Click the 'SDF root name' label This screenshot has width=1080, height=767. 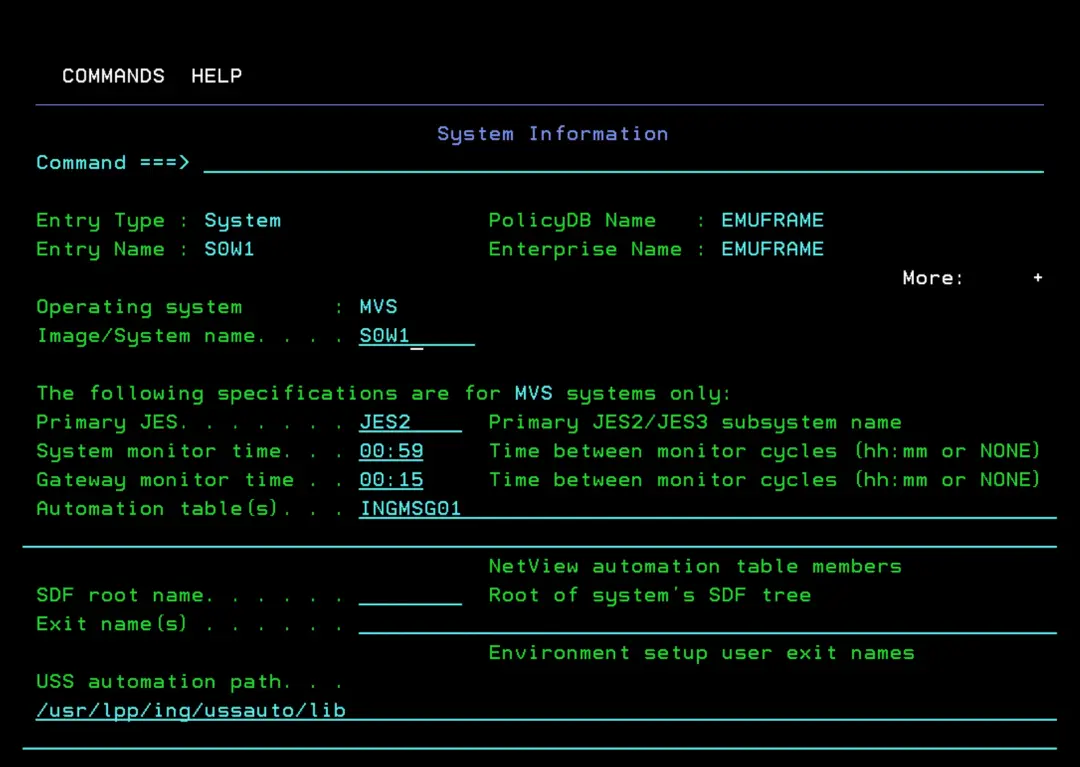coord(120,596)
